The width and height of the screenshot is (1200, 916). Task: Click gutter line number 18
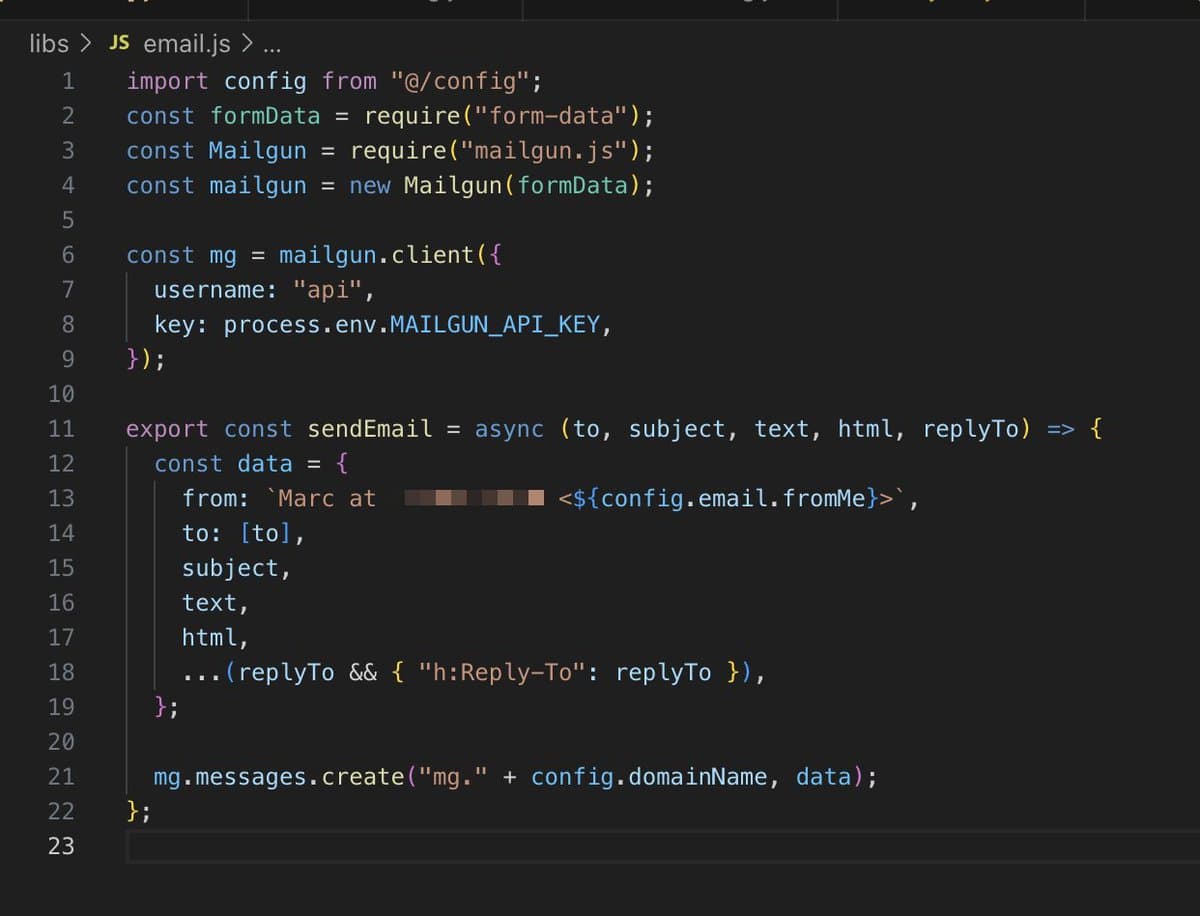[x=62, y=672]
